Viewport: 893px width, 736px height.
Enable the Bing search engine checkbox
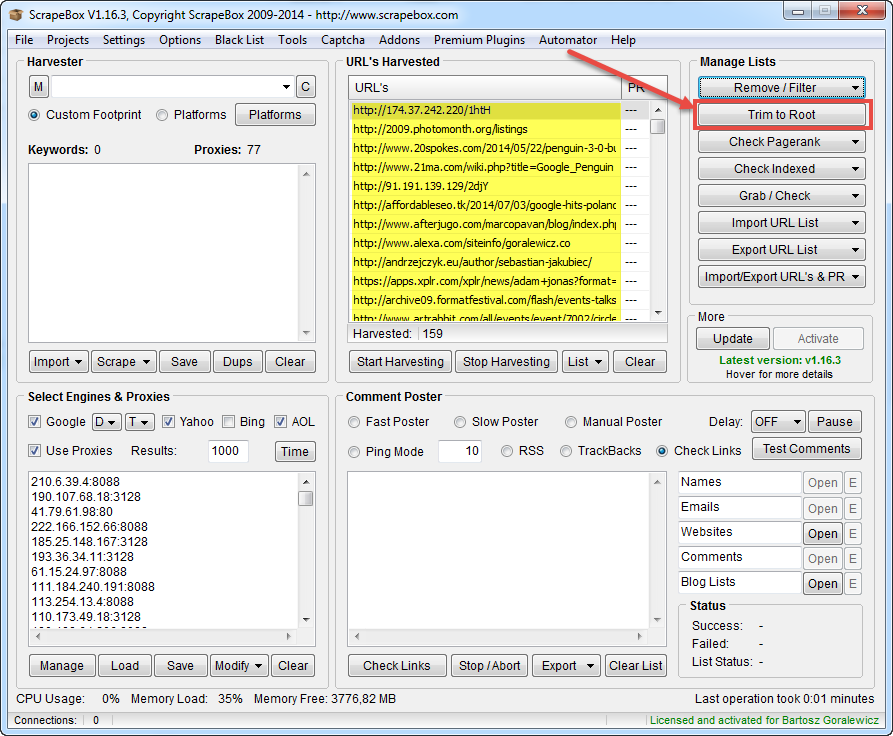pos(227,421)
